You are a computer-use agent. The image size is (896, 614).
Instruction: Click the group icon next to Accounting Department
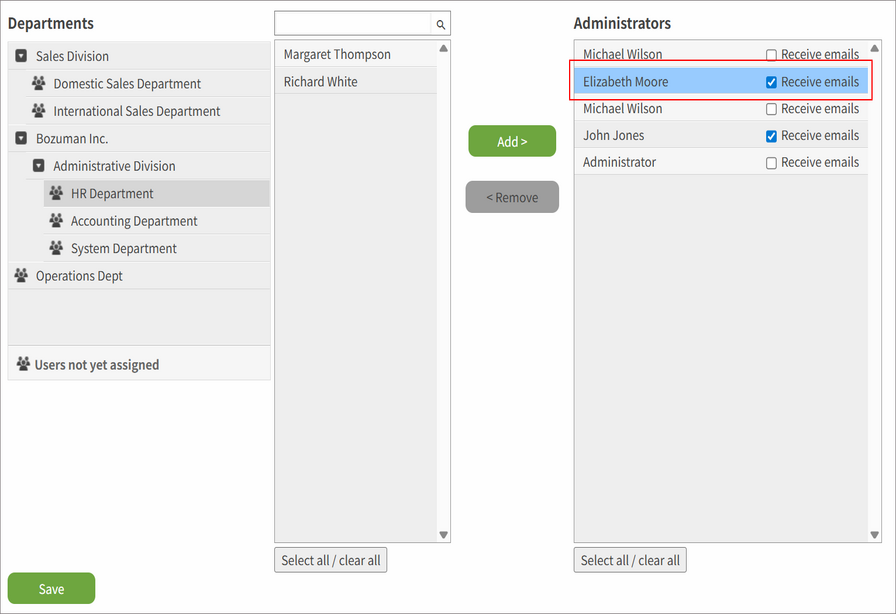click(x=55, y=220)
